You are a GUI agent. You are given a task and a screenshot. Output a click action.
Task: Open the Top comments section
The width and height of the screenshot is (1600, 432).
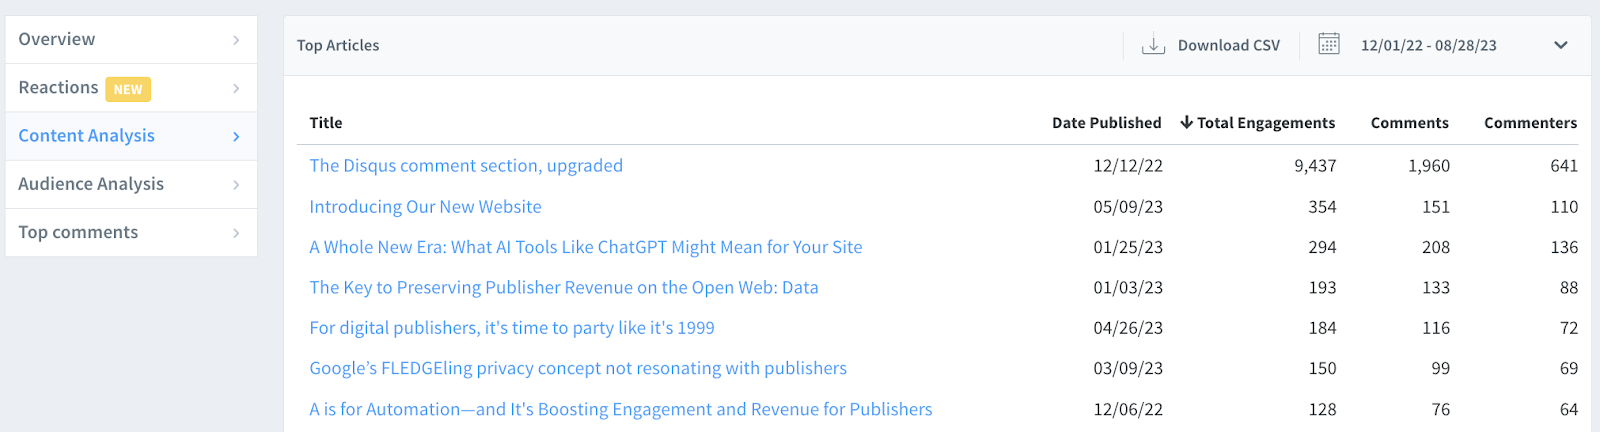(78, 232)
